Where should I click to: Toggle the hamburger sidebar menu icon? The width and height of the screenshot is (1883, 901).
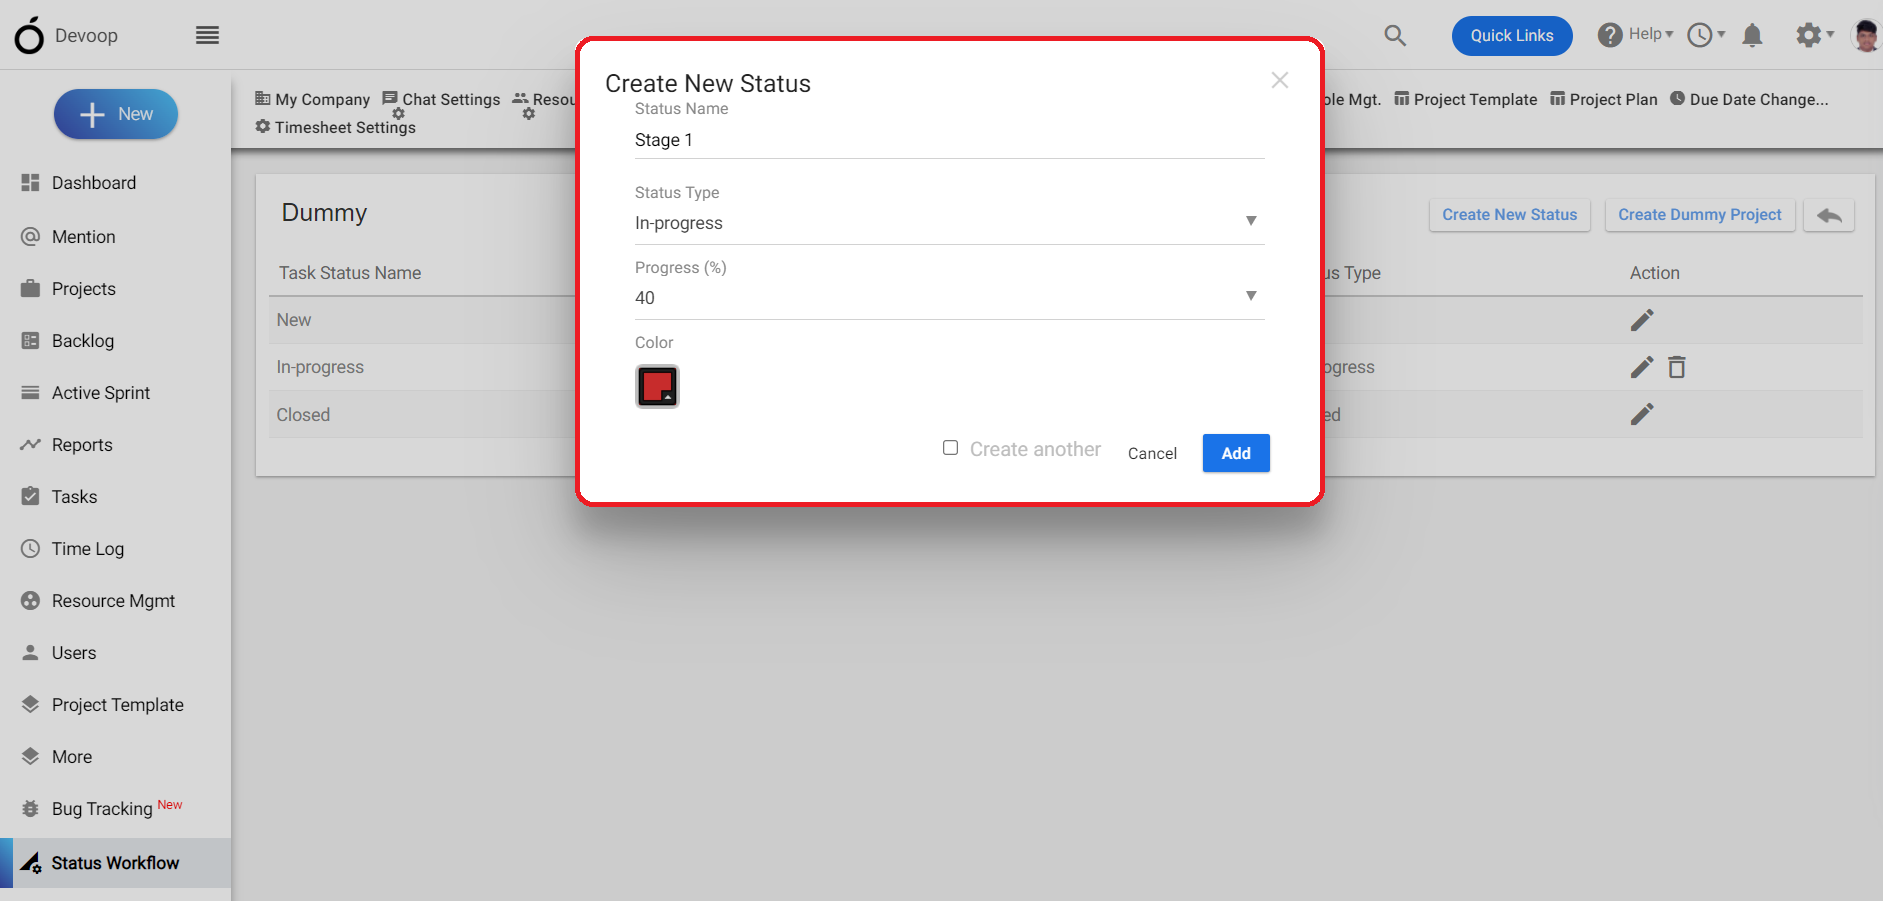pyautogui.click(x=207, y=36)
